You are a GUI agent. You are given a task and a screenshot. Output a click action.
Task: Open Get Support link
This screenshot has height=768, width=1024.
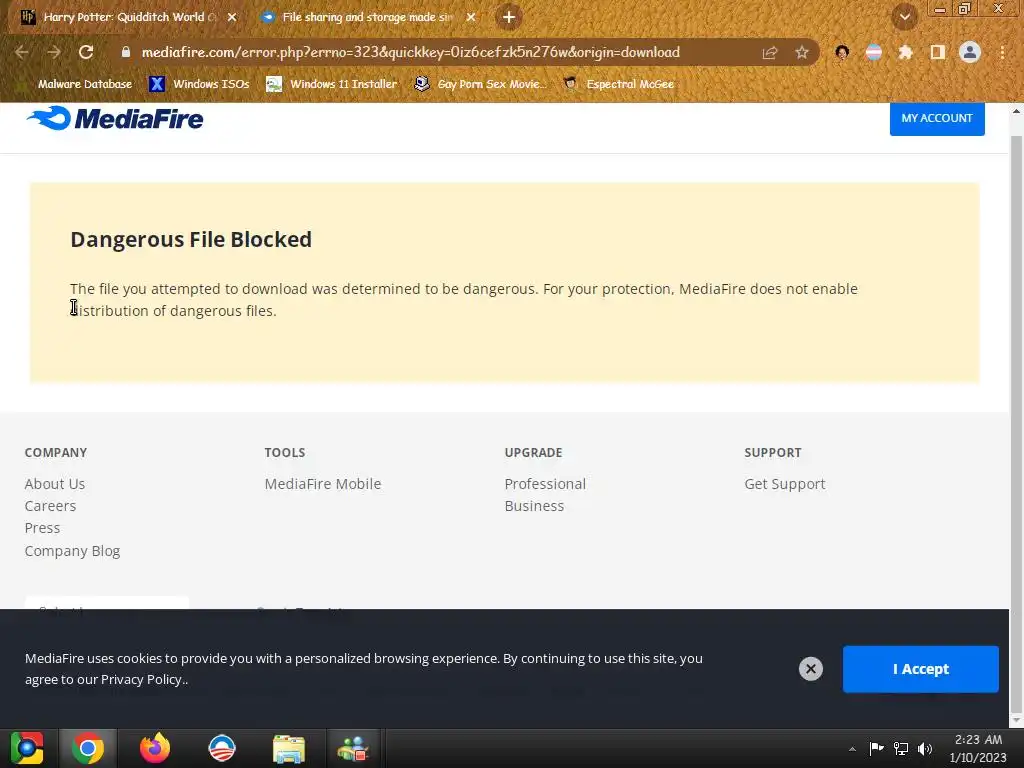(x=785, y=484)
